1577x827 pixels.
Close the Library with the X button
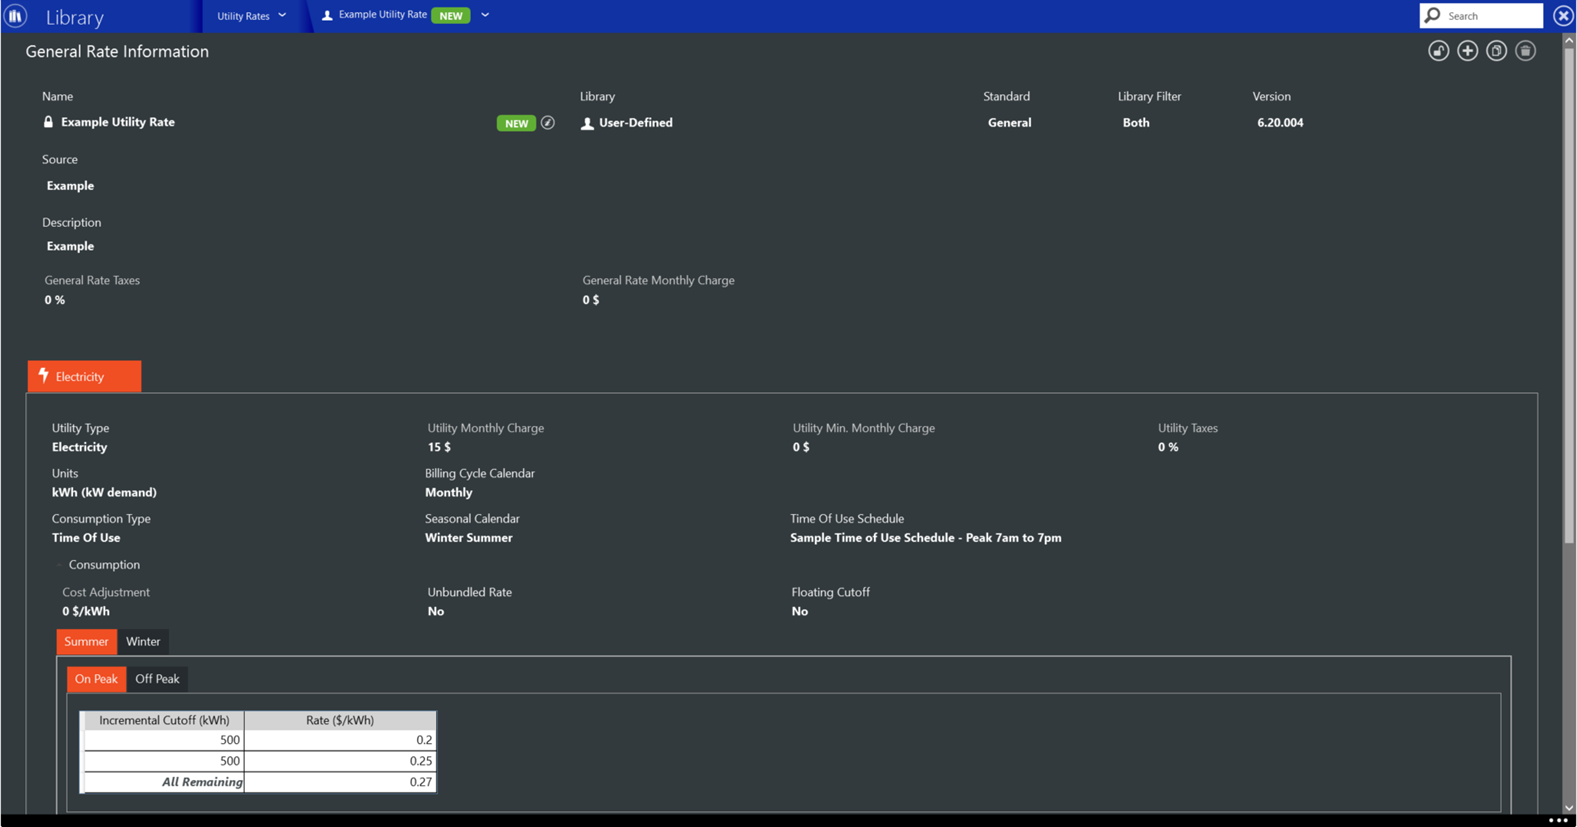click(x=1563, y=16)
